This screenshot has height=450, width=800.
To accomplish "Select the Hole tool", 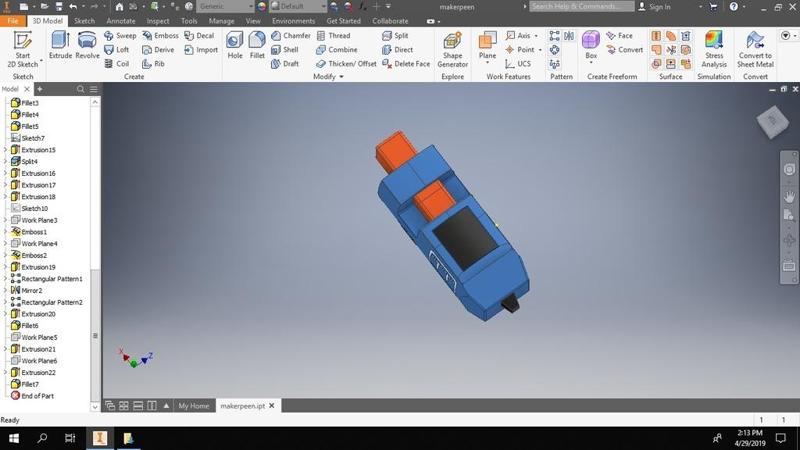I will 235,45.
